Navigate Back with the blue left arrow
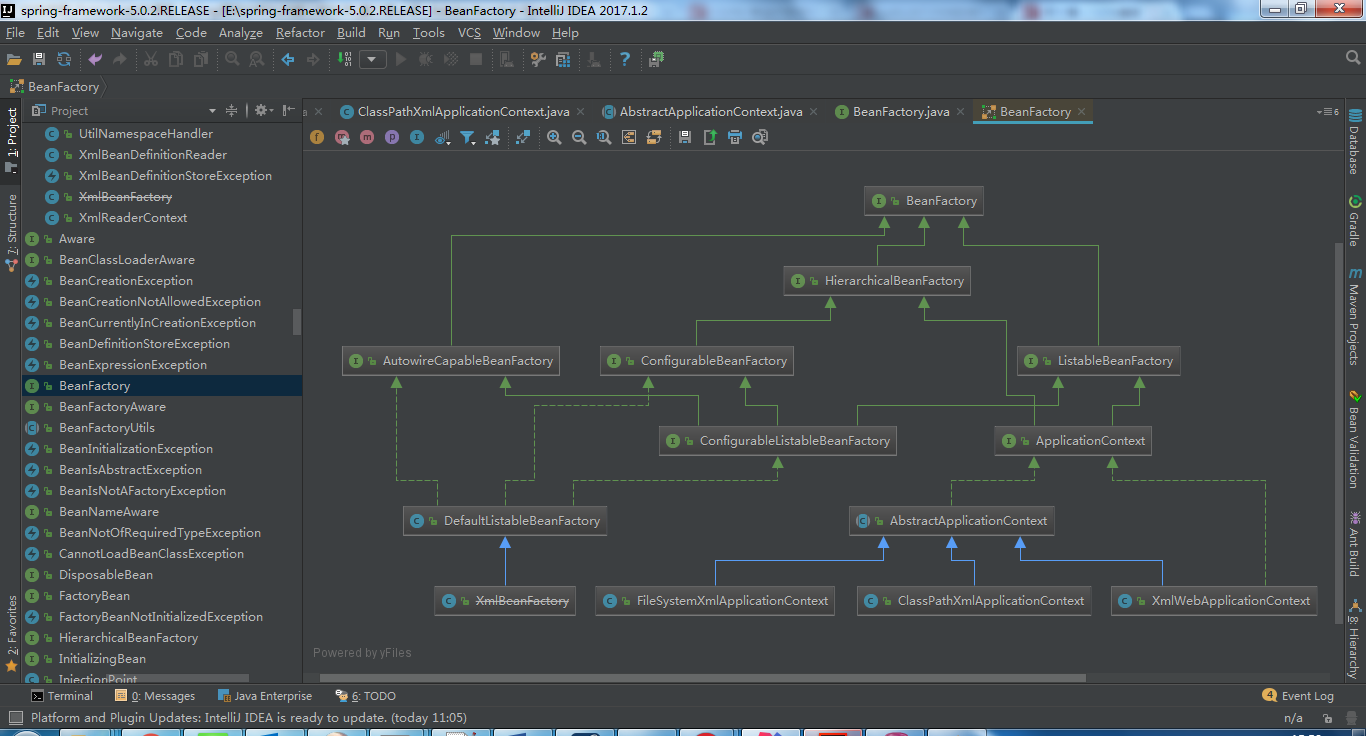 (288, 60)
